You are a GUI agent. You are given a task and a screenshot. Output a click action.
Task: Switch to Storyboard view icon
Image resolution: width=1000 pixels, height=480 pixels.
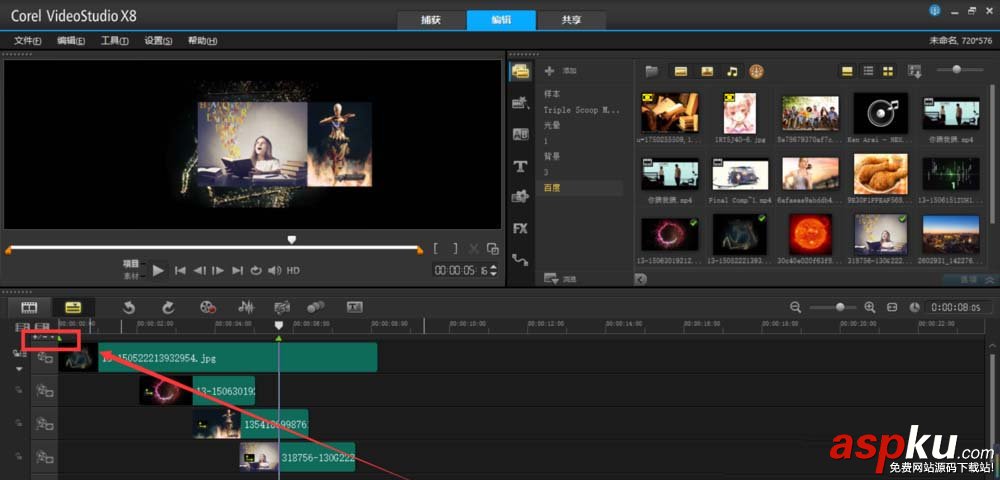(29, 308)
